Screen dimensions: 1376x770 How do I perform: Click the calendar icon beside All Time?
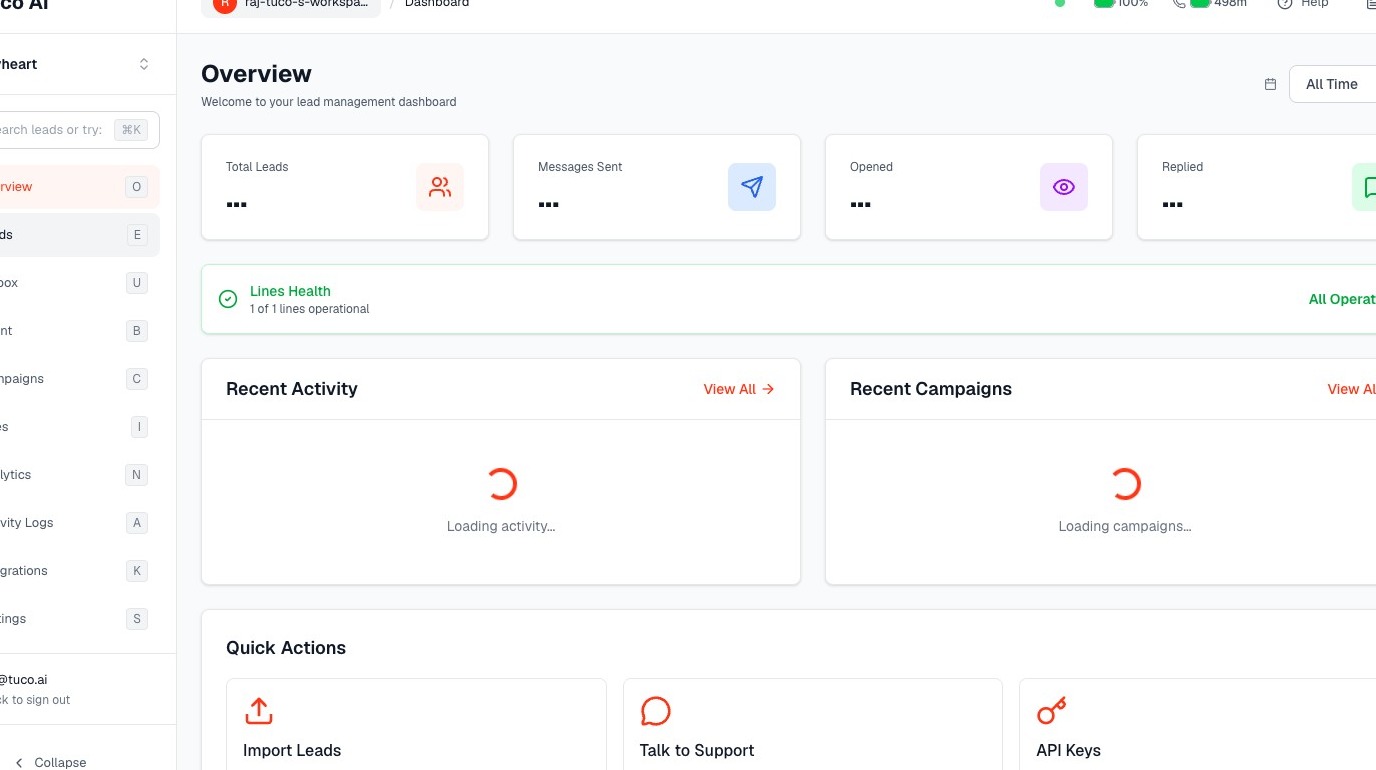tap(1270, 84)
